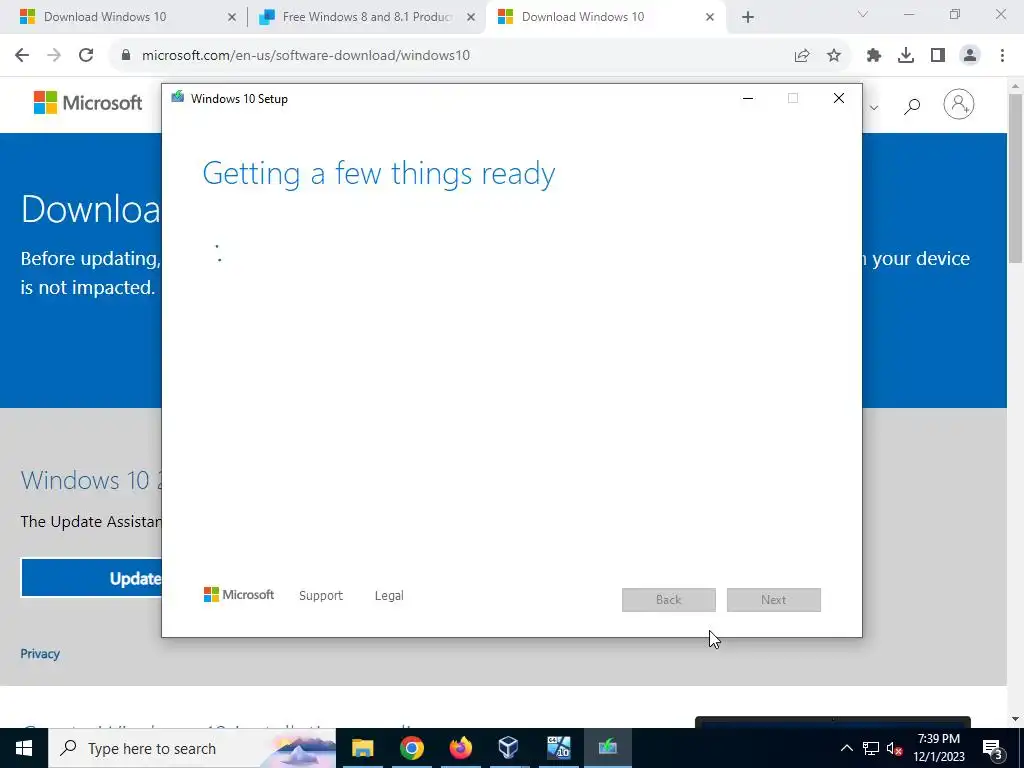1024x768 pixels.
Task: Expand the website header menu chevron
Action: point(874,108)
